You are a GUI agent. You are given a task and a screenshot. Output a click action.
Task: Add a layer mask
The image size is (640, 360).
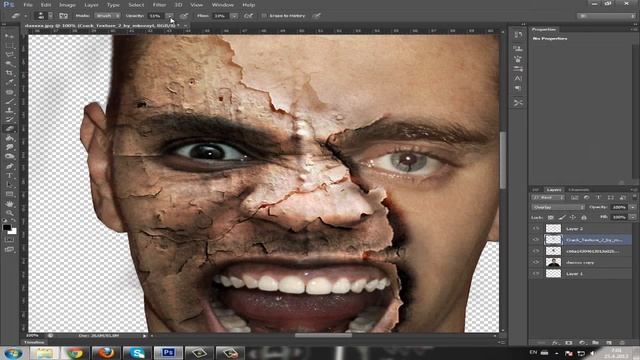pyautogui.click(x=569, y=343)
